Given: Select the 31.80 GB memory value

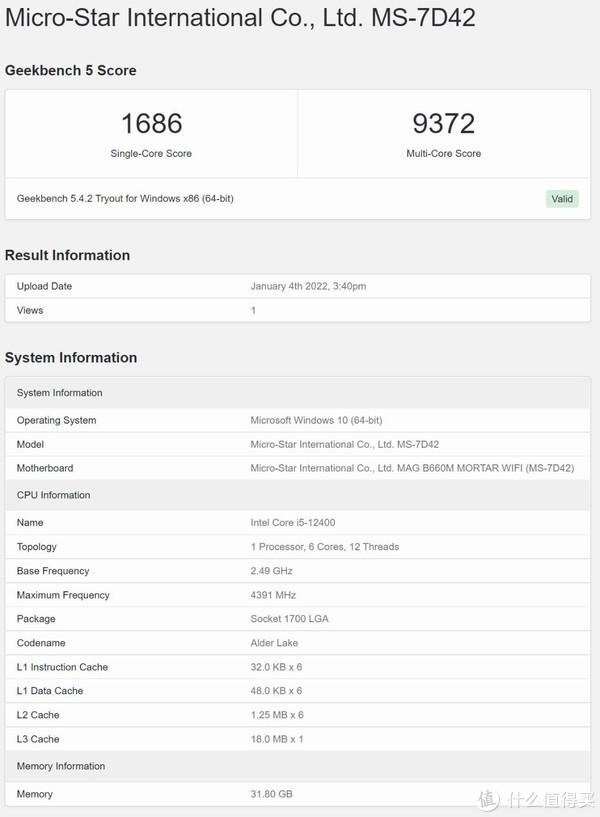Looking at the screenshot, I should 271,794.
